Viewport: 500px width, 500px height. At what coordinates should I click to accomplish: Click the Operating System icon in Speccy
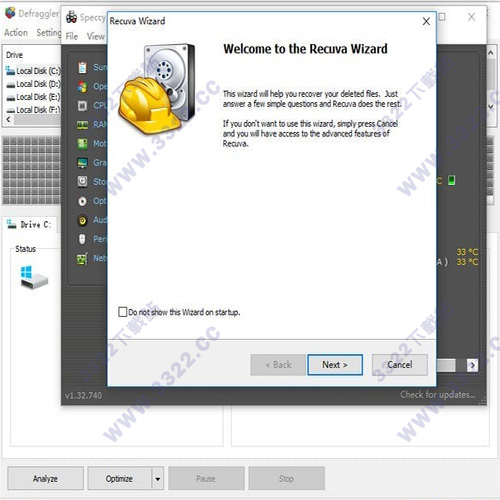coord(82,87)
